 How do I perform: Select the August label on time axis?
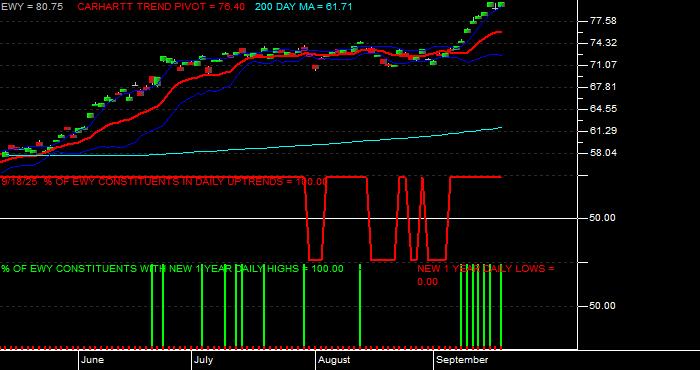tap(335, 360)
